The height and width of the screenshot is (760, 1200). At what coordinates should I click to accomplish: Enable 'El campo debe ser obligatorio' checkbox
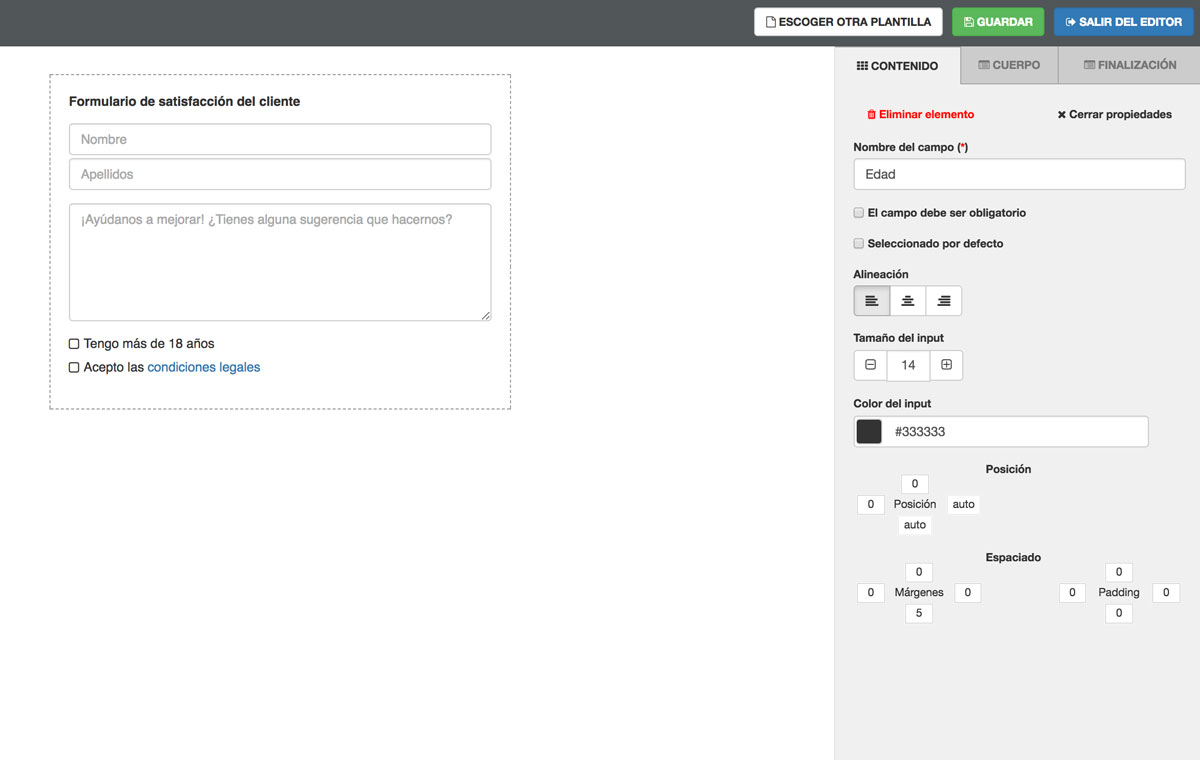859,213
